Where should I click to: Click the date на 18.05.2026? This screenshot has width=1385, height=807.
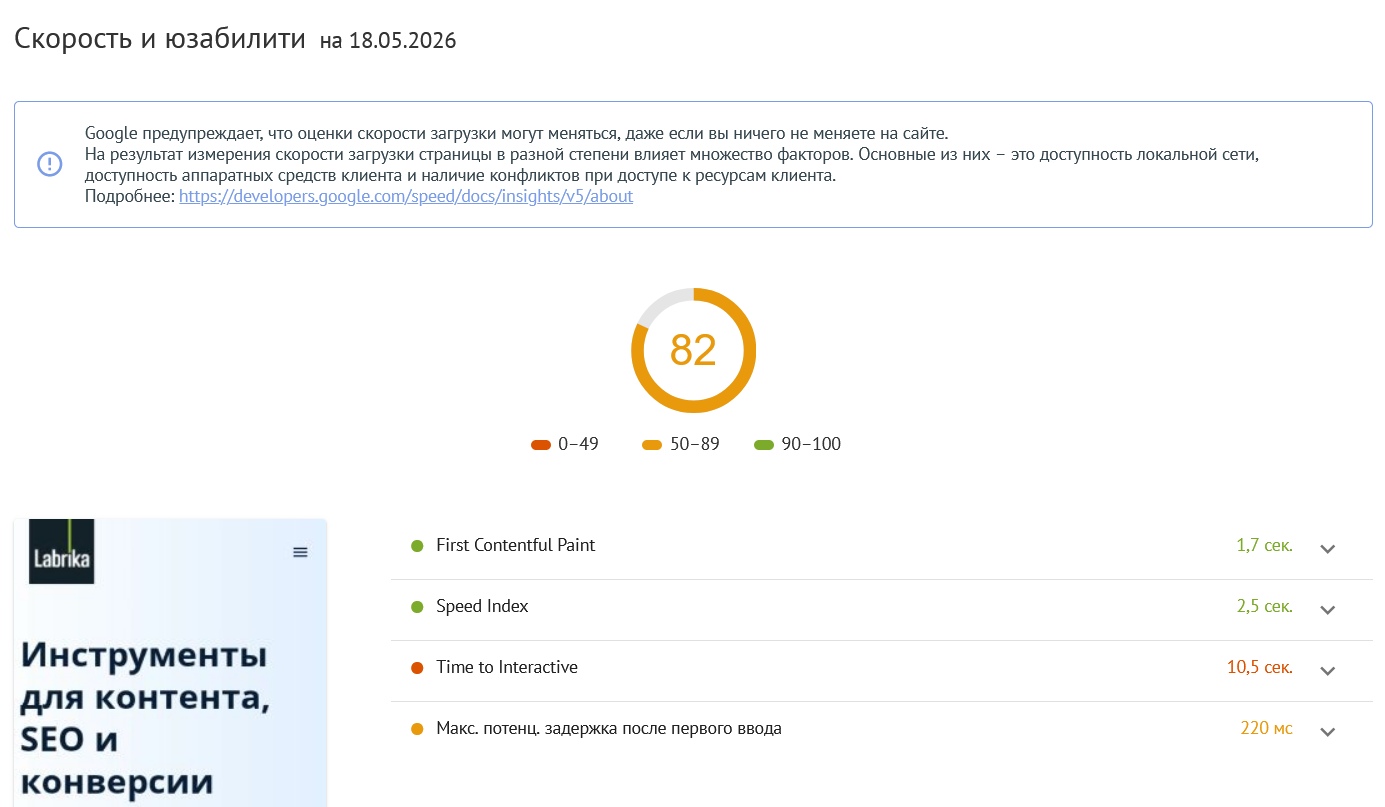point(388,41)
